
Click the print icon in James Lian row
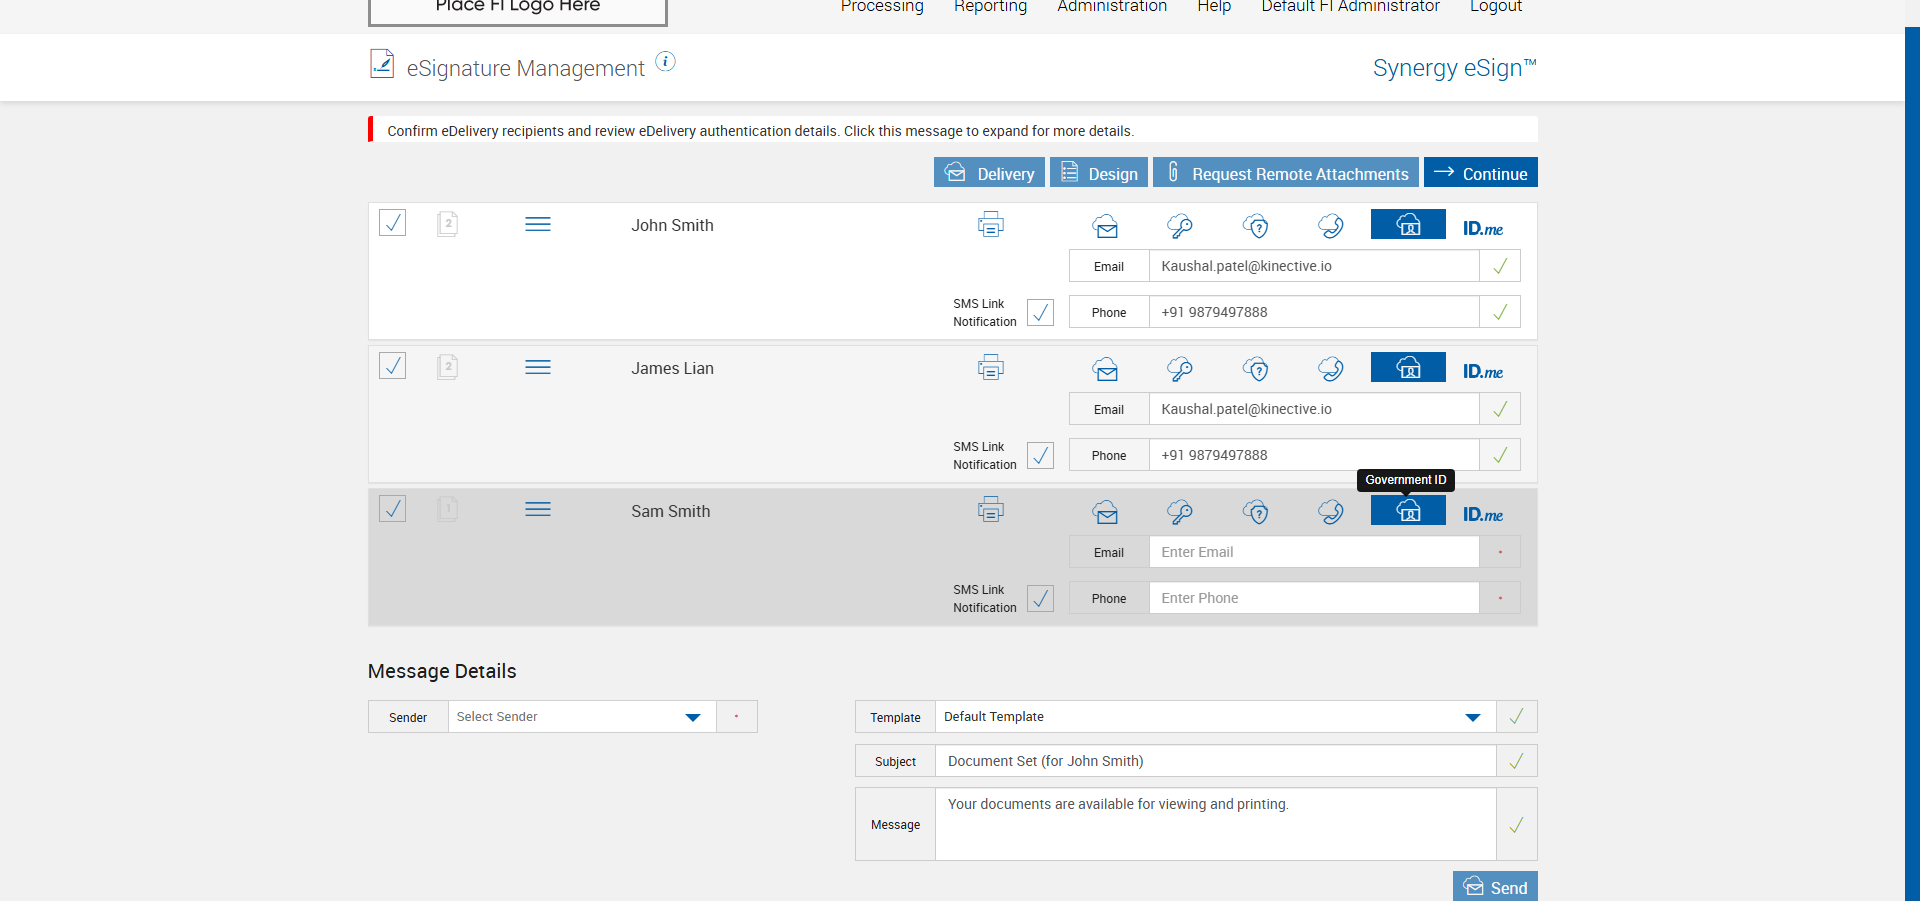point(991,367)
